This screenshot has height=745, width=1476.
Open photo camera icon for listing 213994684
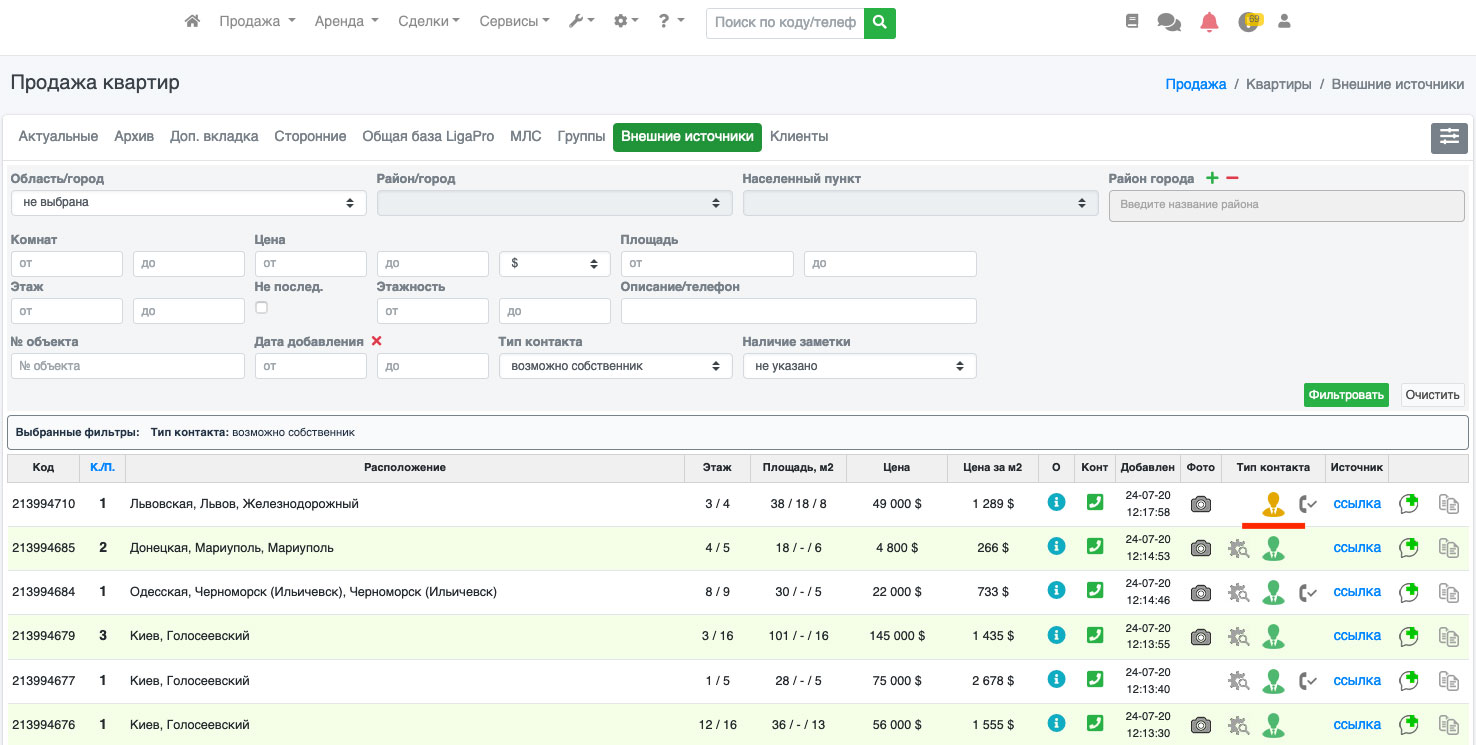1201,592
